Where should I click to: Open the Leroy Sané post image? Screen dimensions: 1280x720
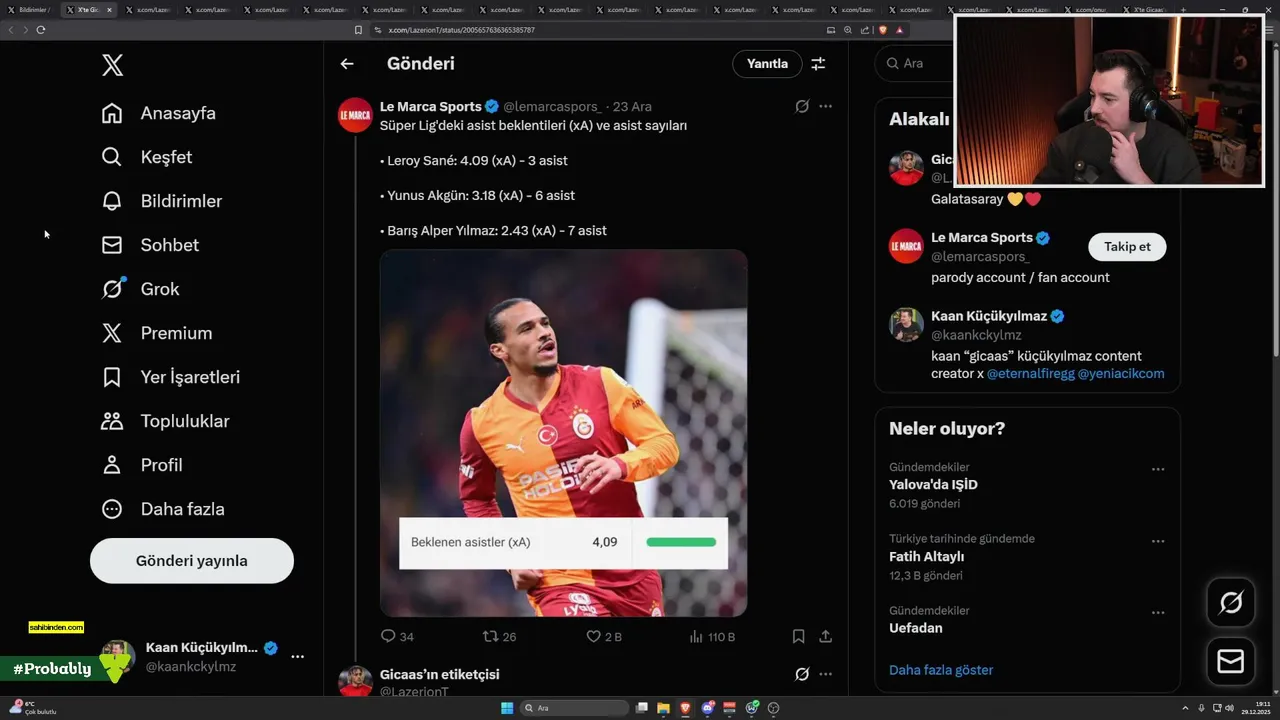click(x=563, y=433)
